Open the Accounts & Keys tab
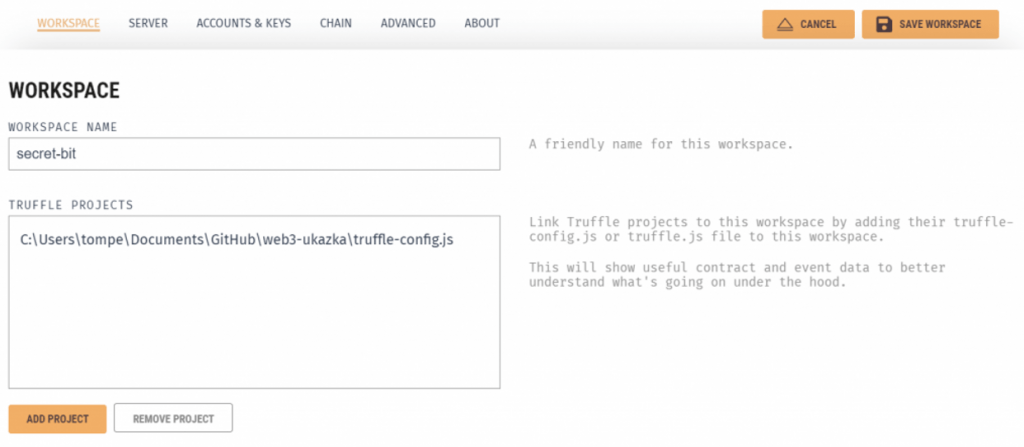The height and width of the screenshot is (447, 1024). pyautogui.click(x=244, y=23)
